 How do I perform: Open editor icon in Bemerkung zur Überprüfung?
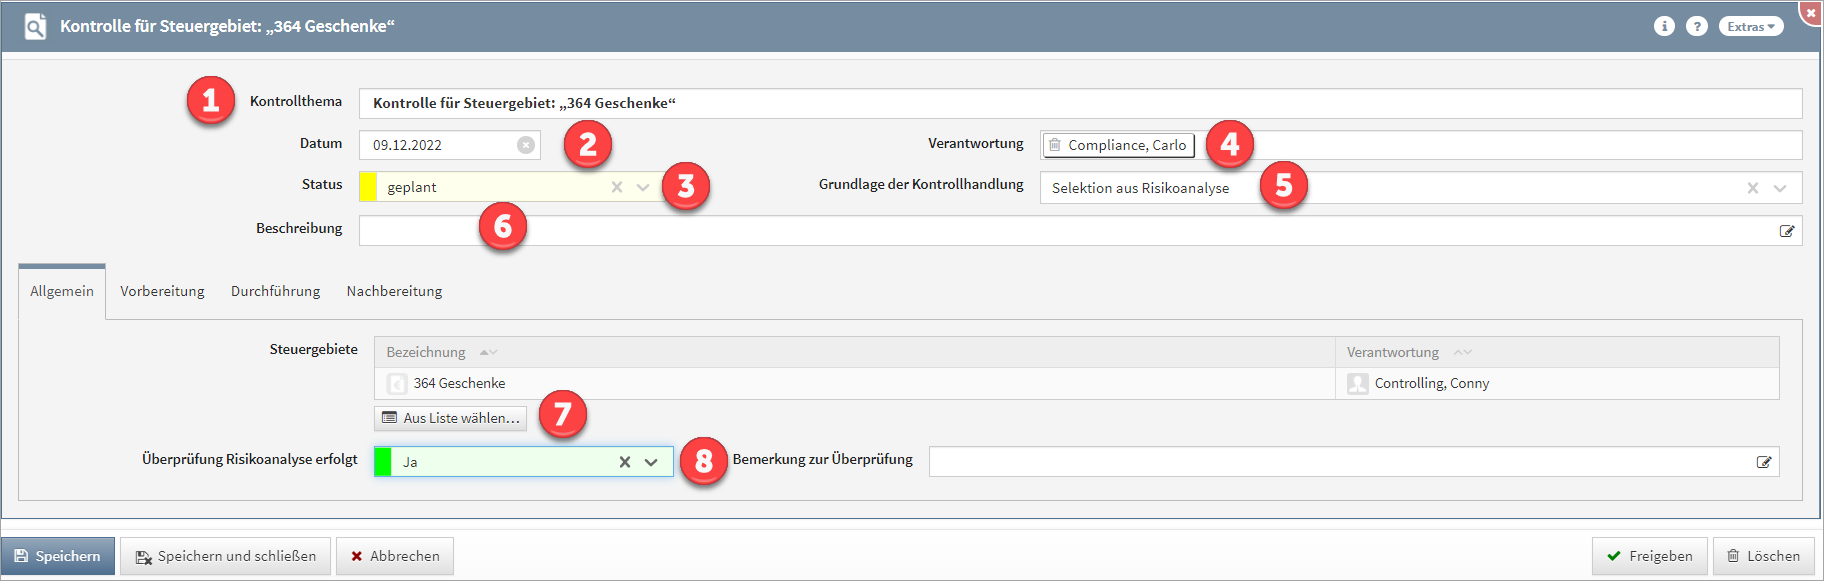pyautogui.click(x=1763, y=462)
